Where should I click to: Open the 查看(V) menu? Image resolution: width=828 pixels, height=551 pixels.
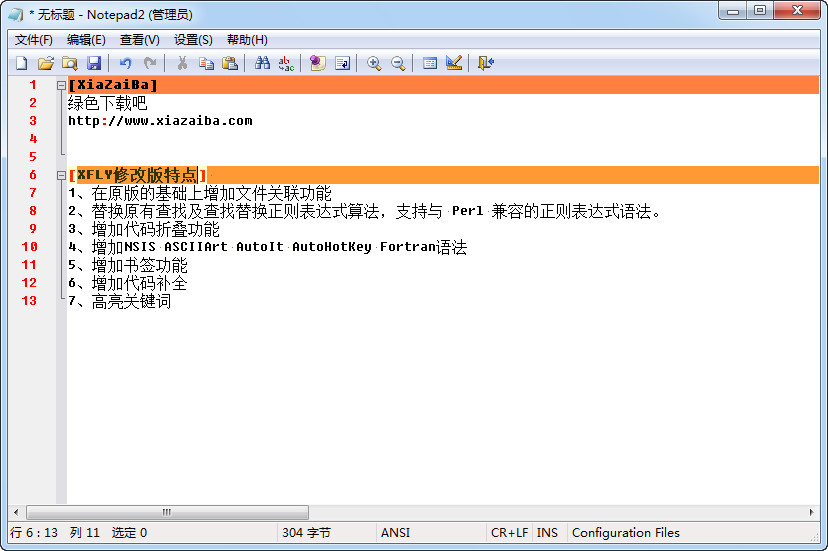(x=139, y=40)
